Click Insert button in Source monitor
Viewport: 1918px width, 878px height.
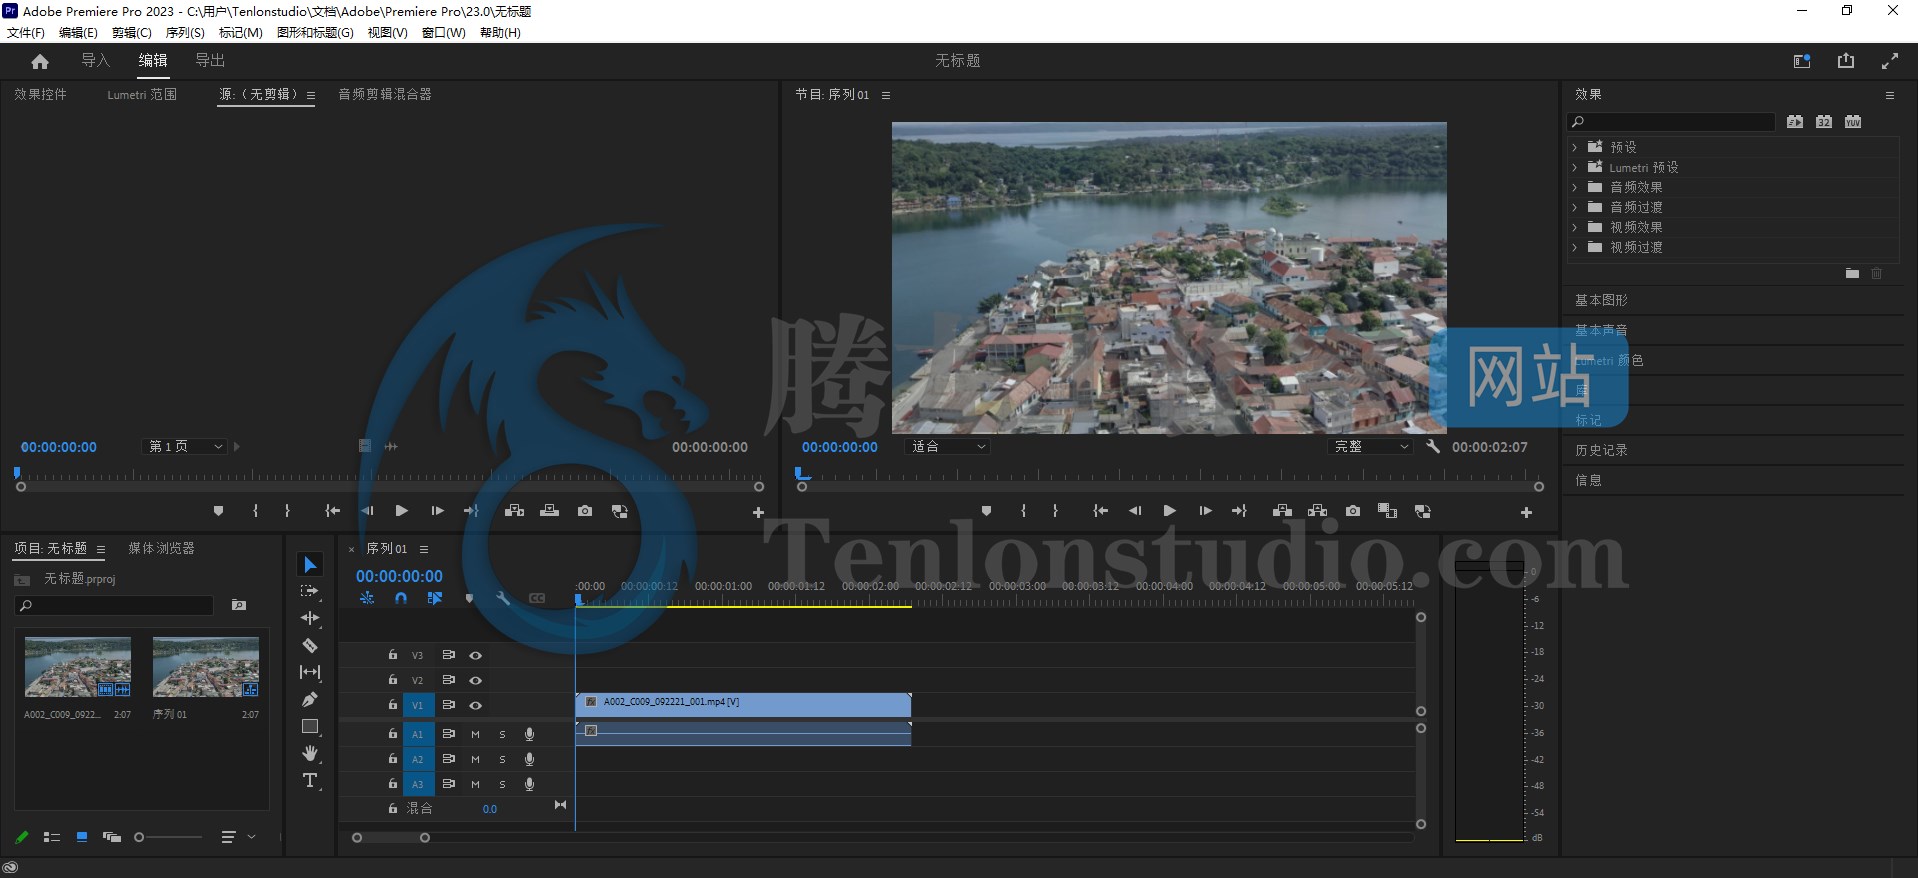(x=514, y=511)
